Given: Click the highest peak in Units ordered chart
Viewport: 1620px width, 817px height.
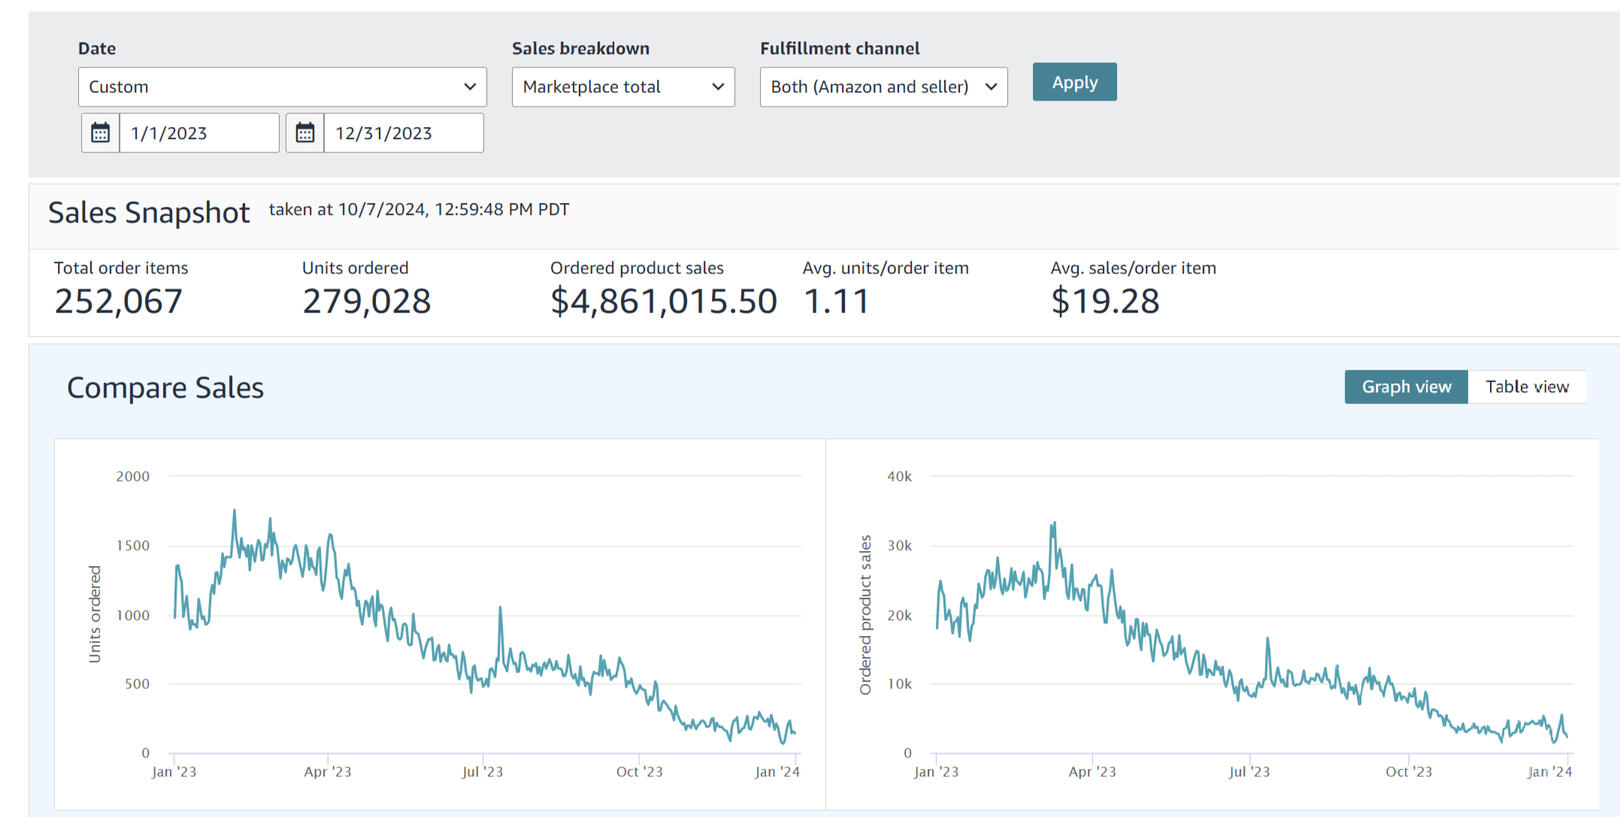Looking at the screenshot, I should (235, 512).
